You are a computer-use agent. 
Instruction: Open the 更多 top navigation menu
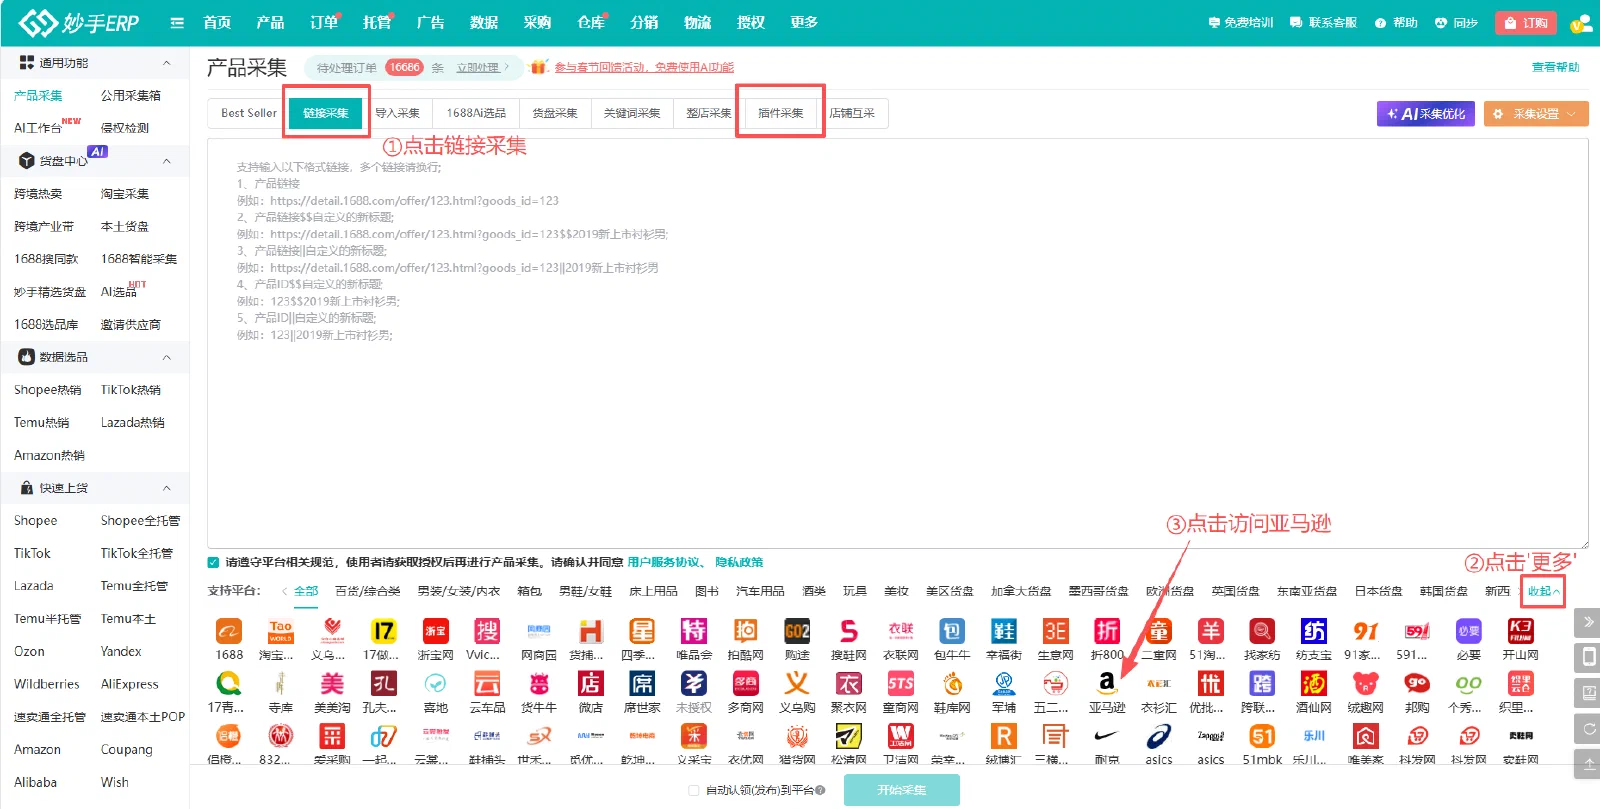804,23
